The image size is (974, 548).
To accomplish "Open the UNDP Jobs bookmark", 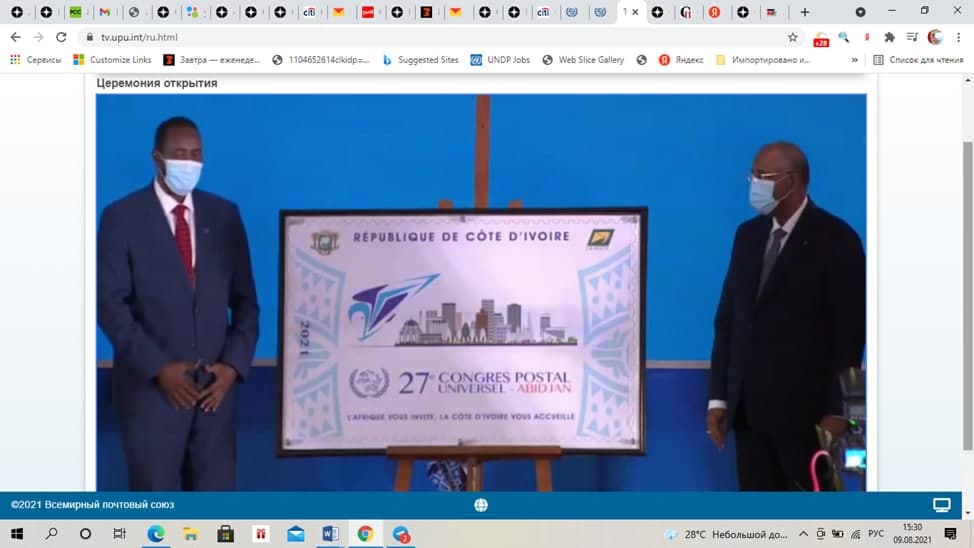I will pos(501,60).
